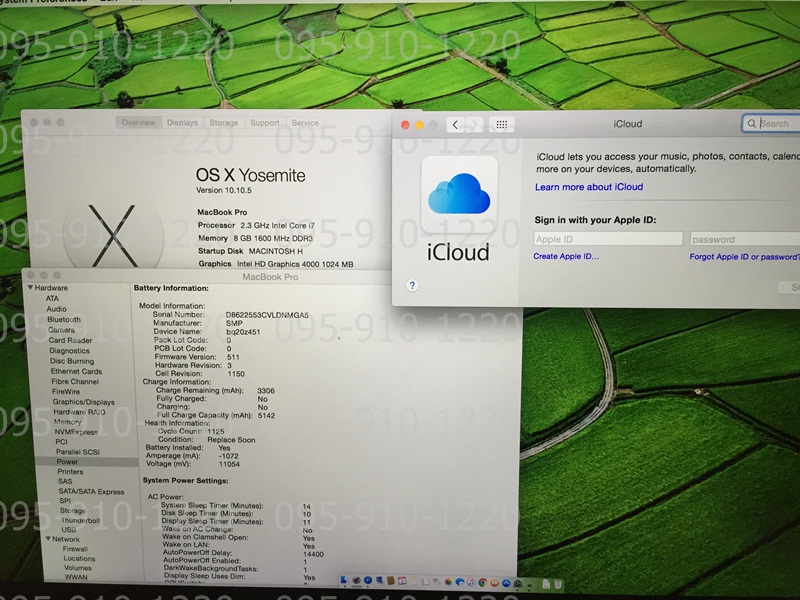This screenshot has height=600, width=800.
Task: Switch to the Displays tab
Action: point(182,122)
